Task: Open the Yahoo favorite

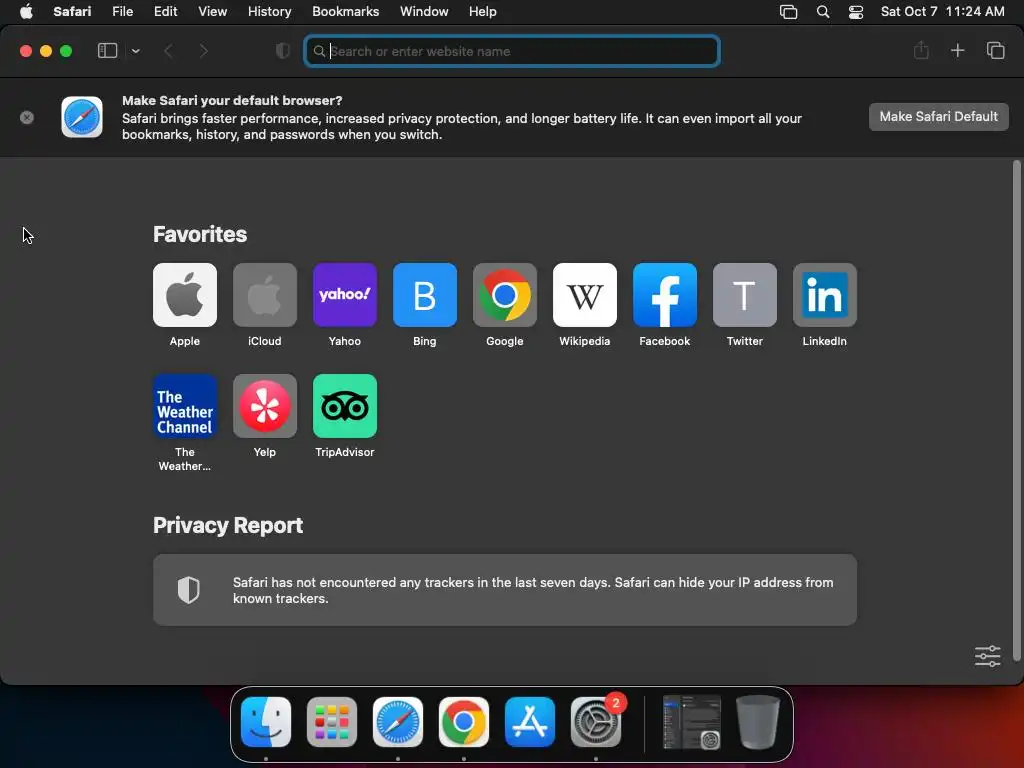Action: click(x=345, y=295)
